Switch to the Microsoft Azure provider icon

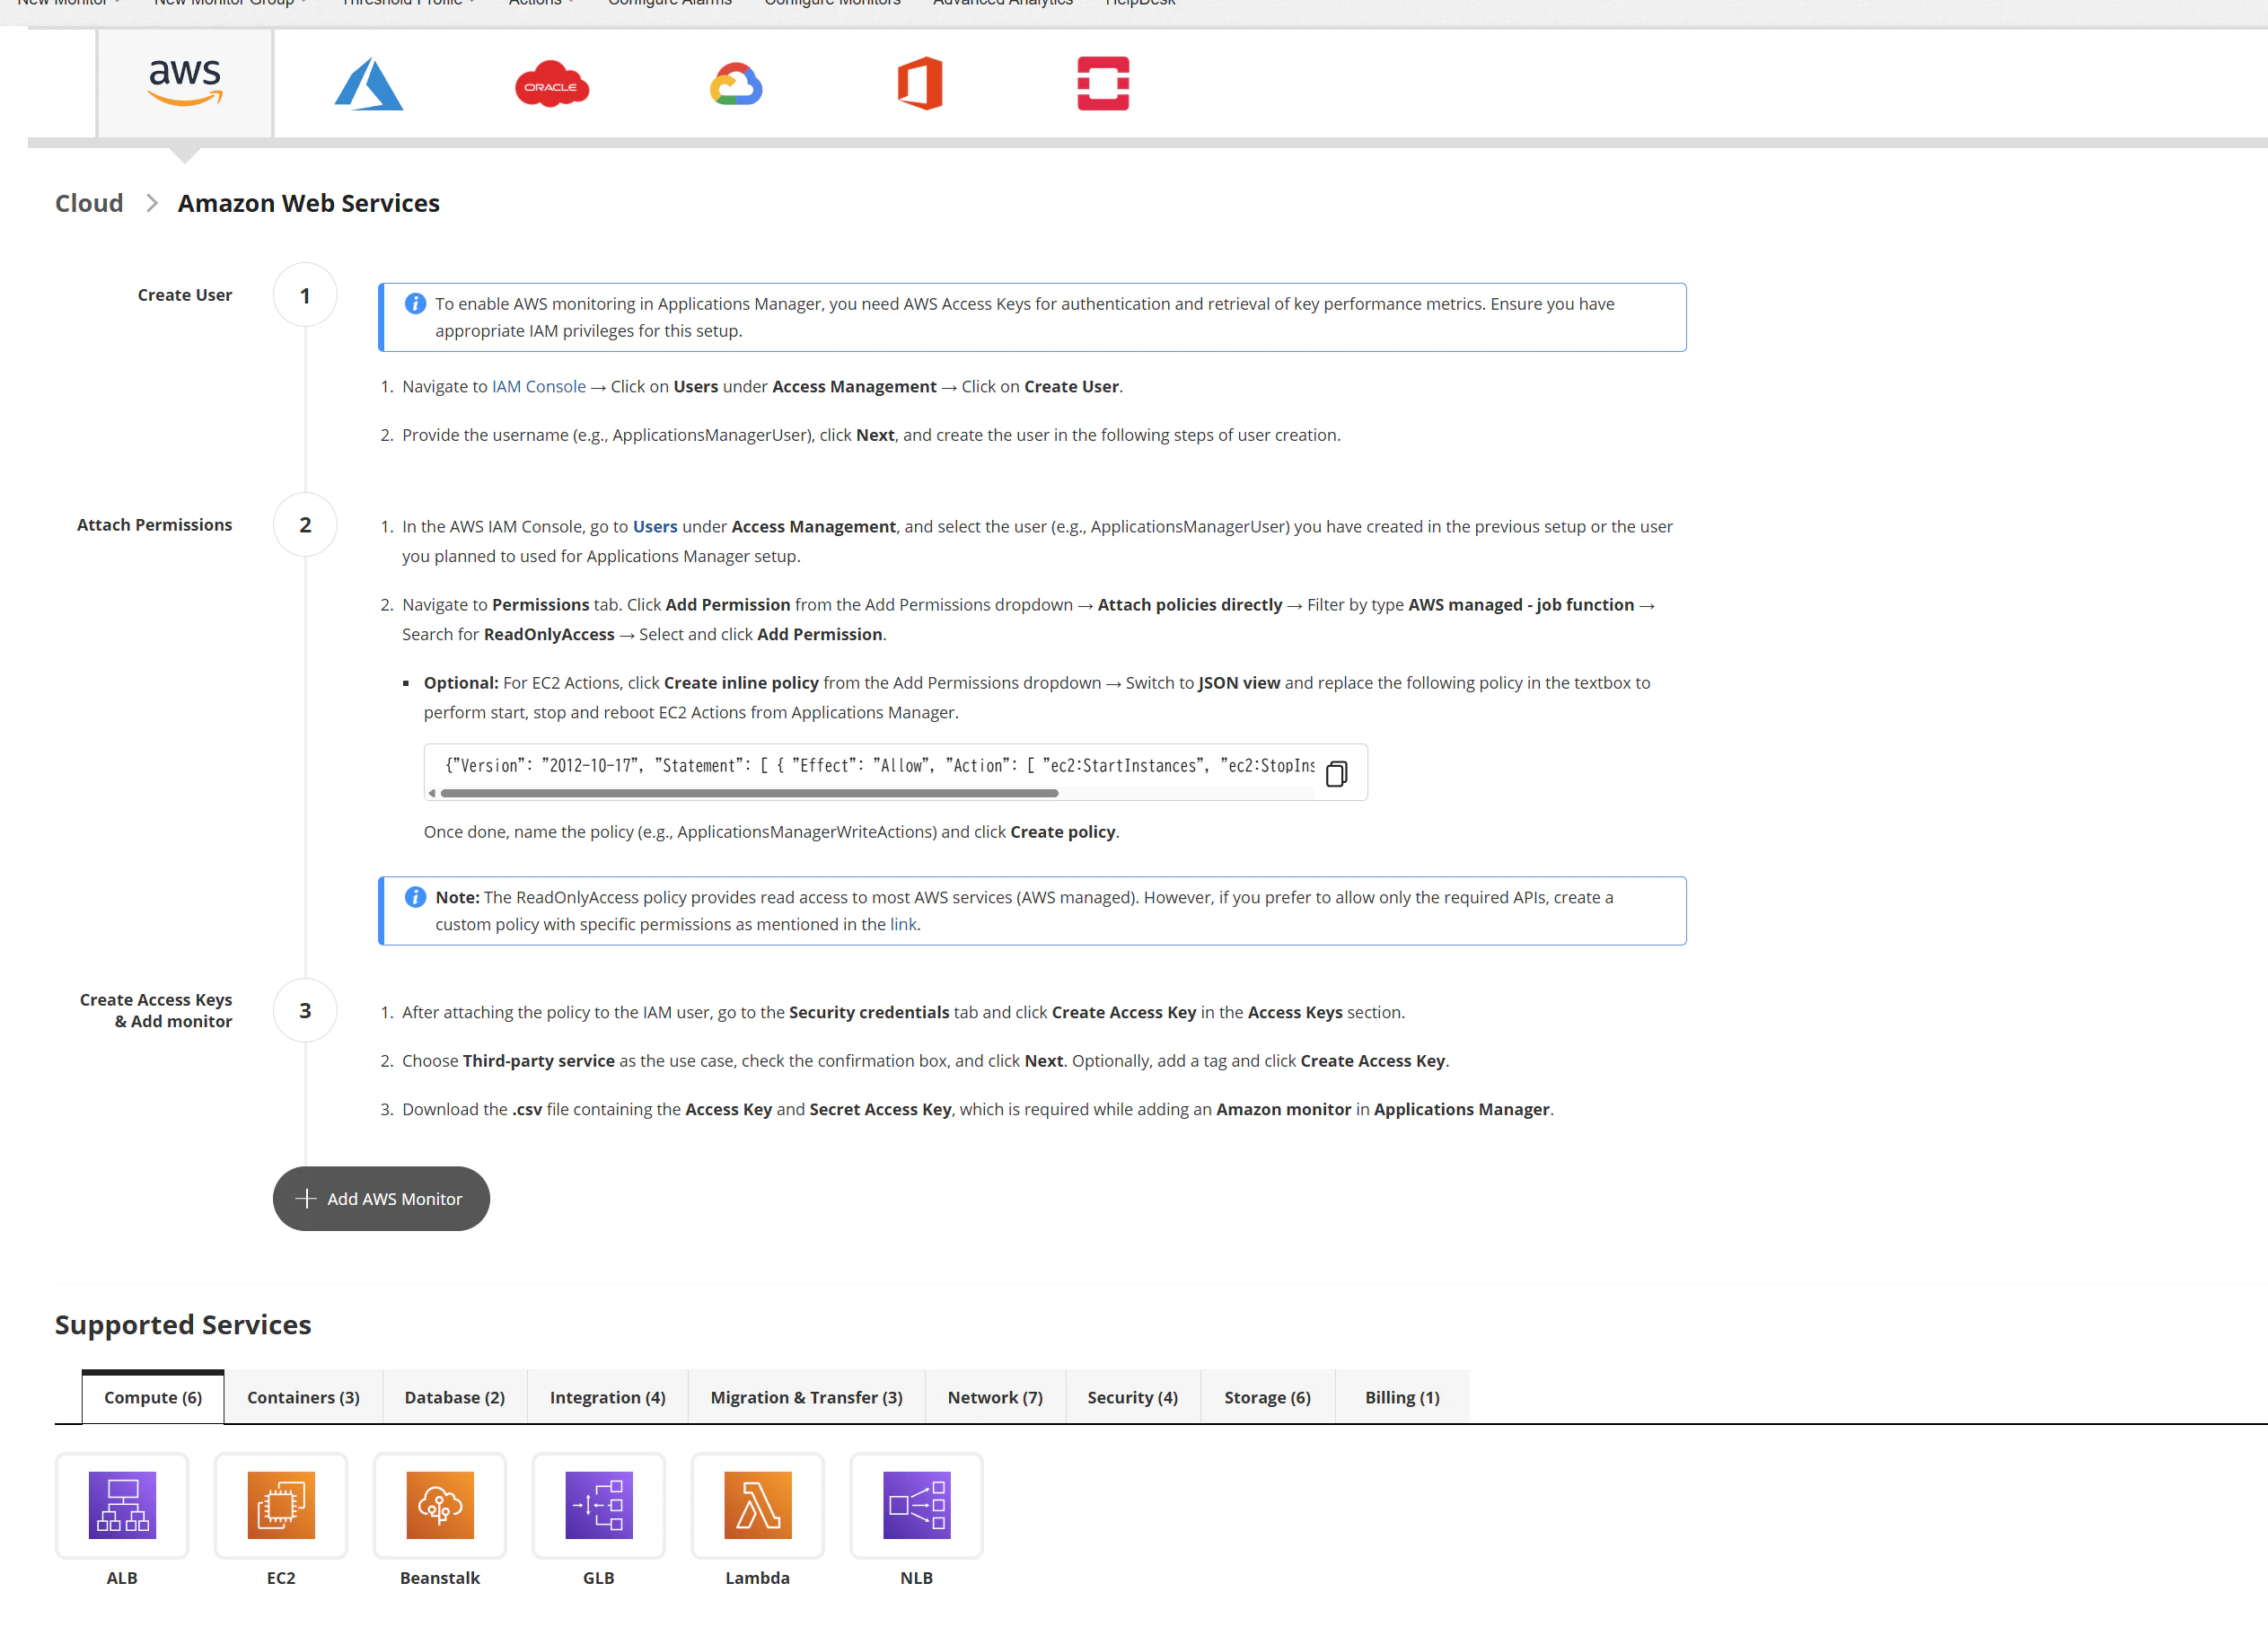tap(368, 84)
